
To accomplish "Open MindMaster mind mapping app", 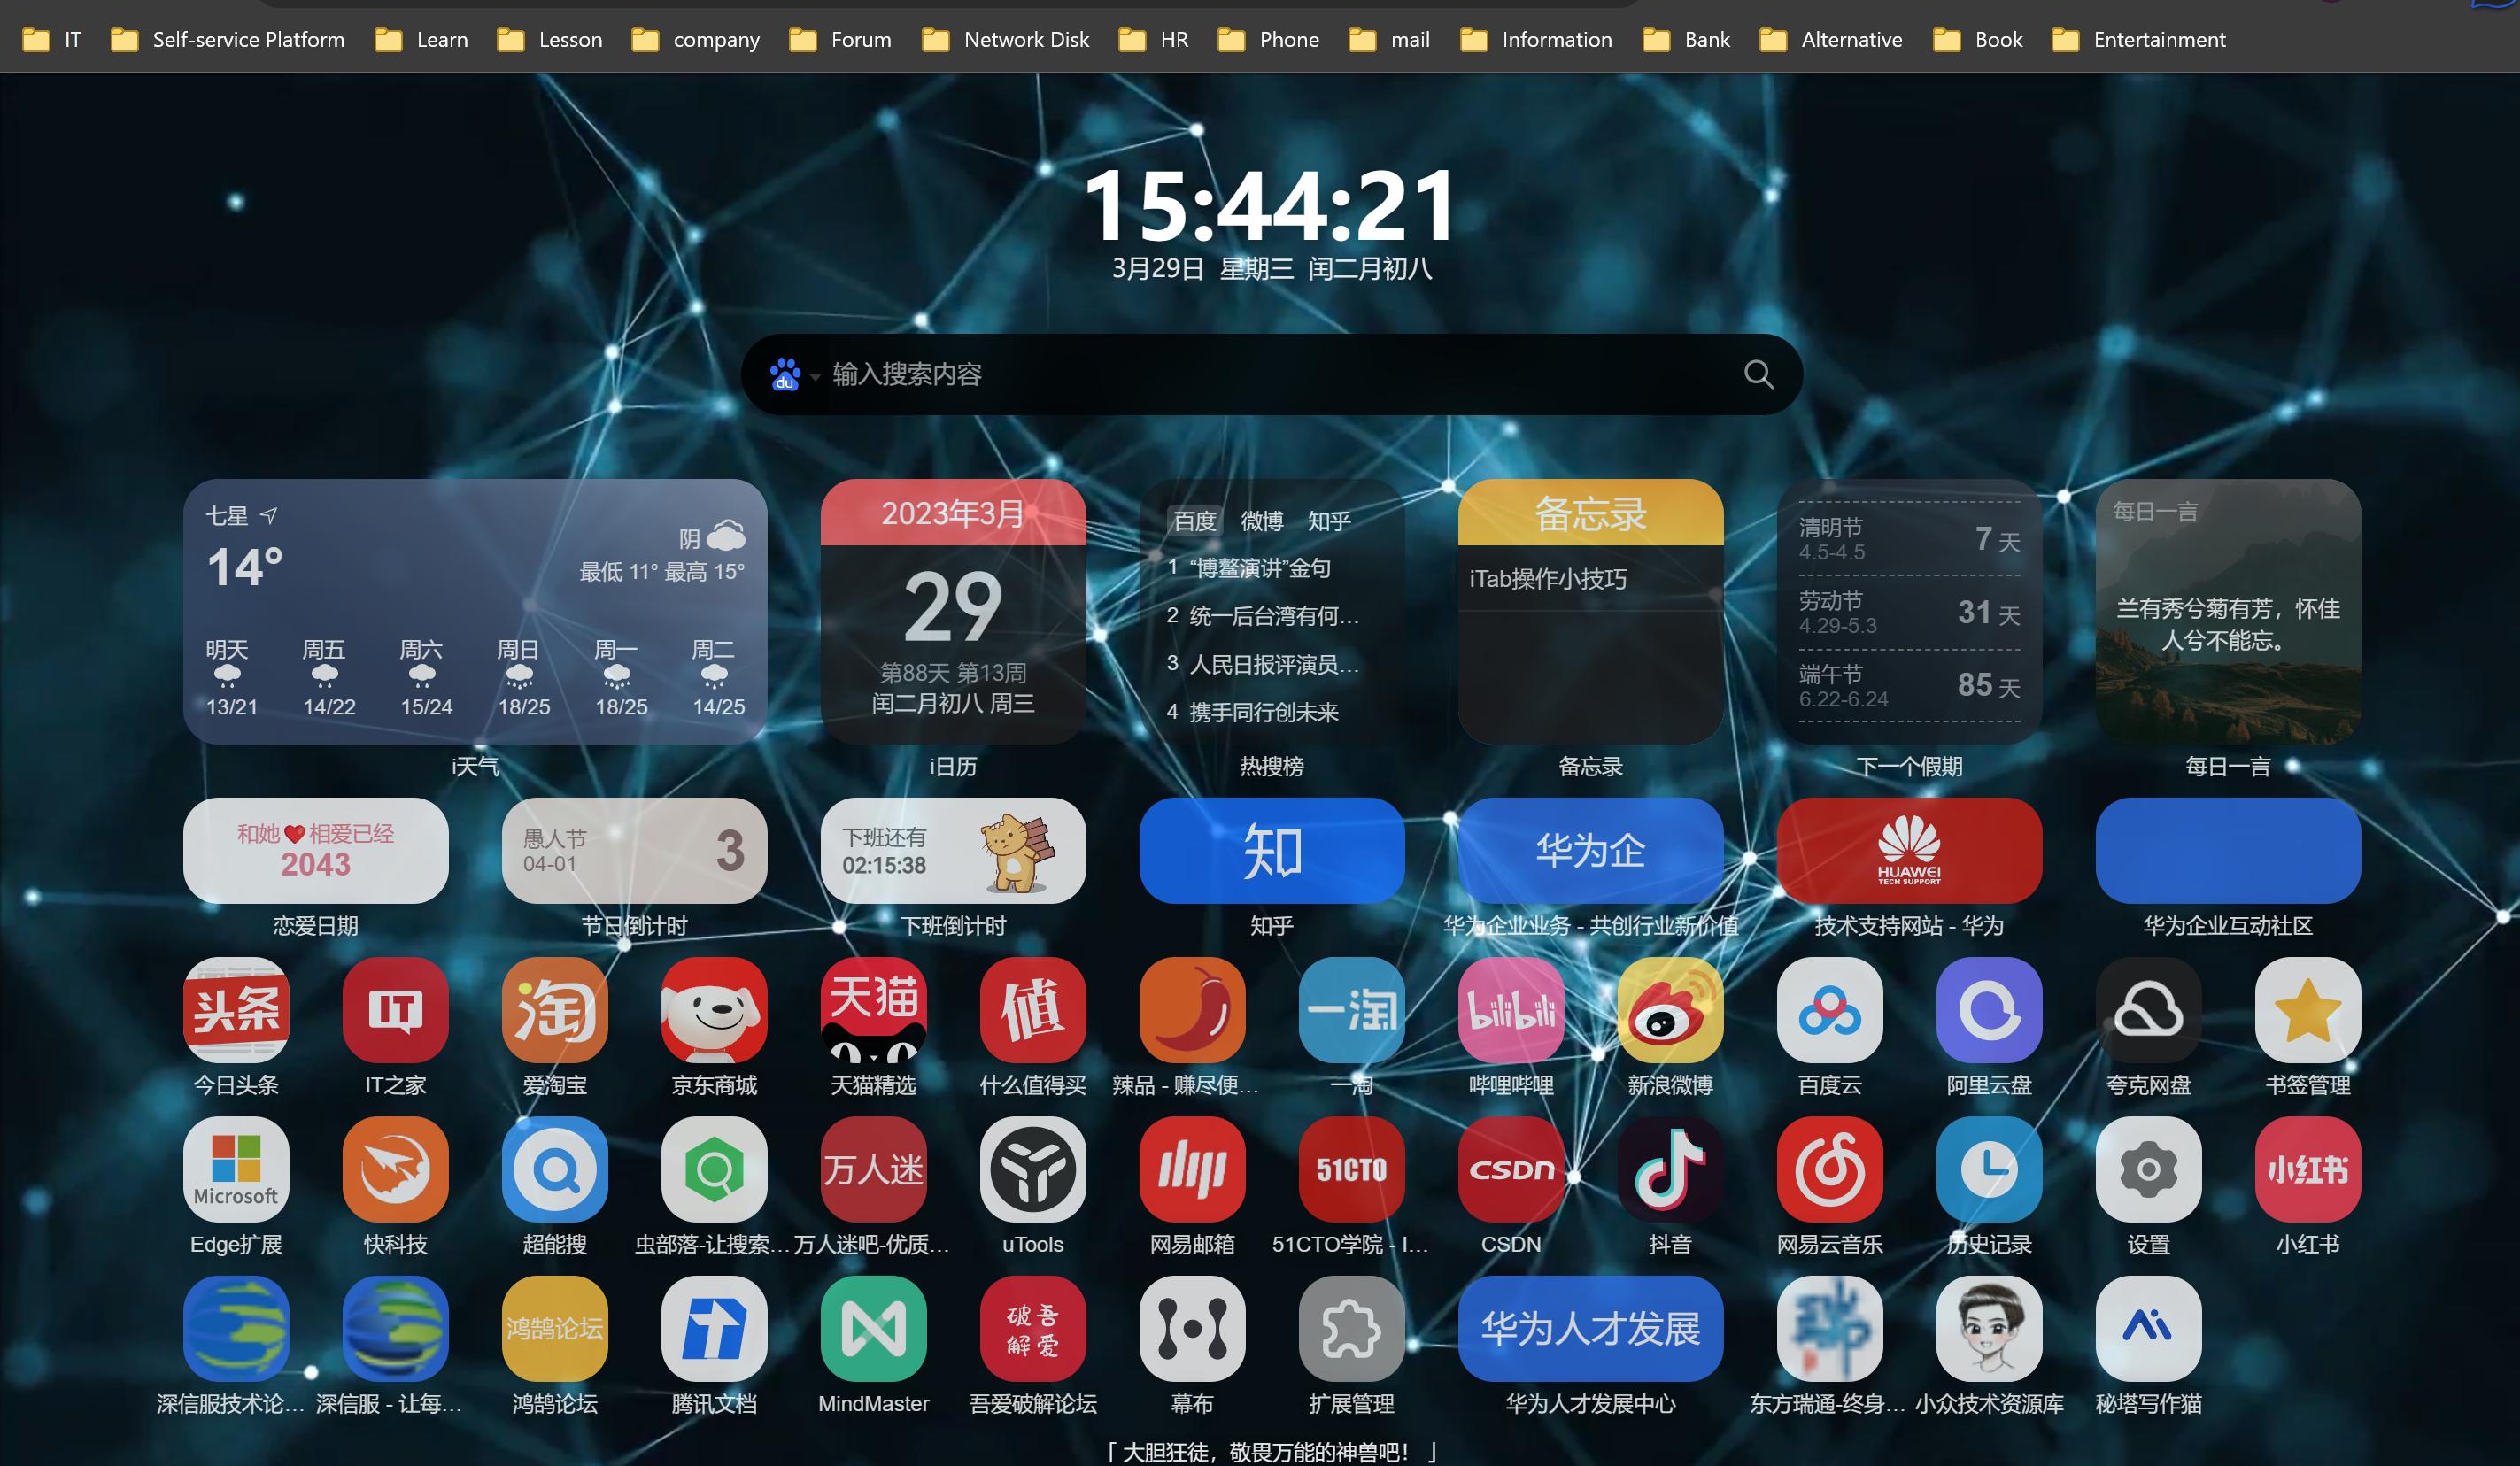I will 870,1333.
